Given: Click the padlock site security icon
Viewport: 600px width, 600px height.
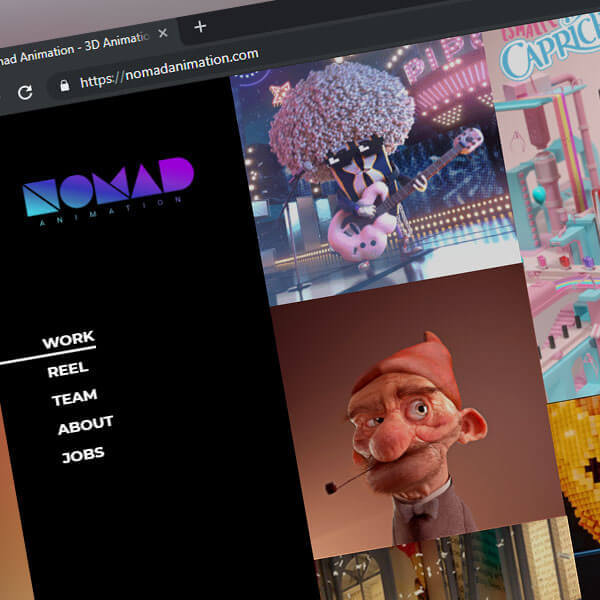Looking at the screenshot, I should (65, 85).
